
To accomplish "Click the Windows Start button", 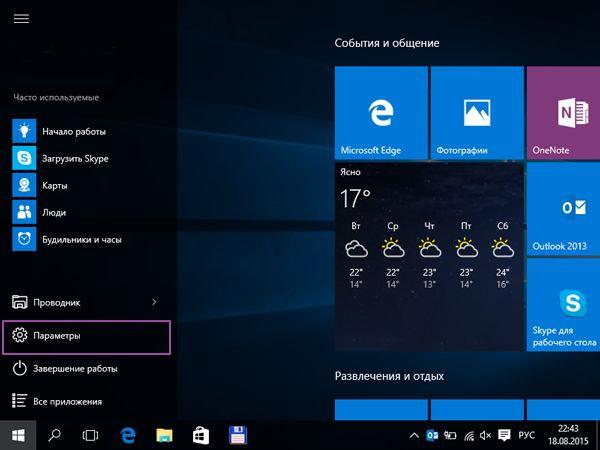I will [18, 435].
